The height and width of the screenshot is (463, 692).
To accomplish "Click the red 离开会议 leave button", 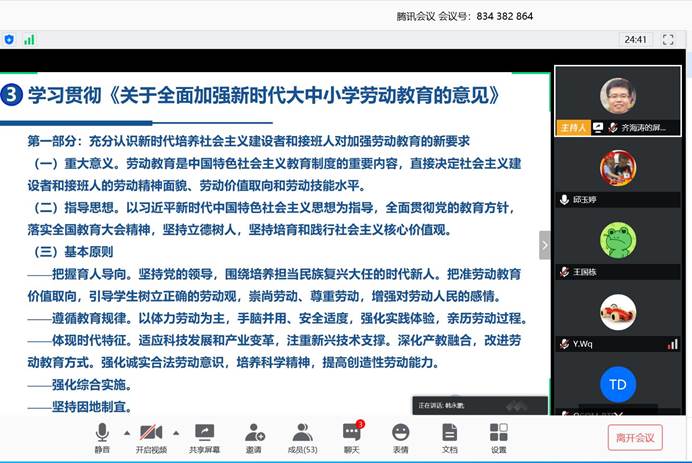I will [x=635, y=437].
